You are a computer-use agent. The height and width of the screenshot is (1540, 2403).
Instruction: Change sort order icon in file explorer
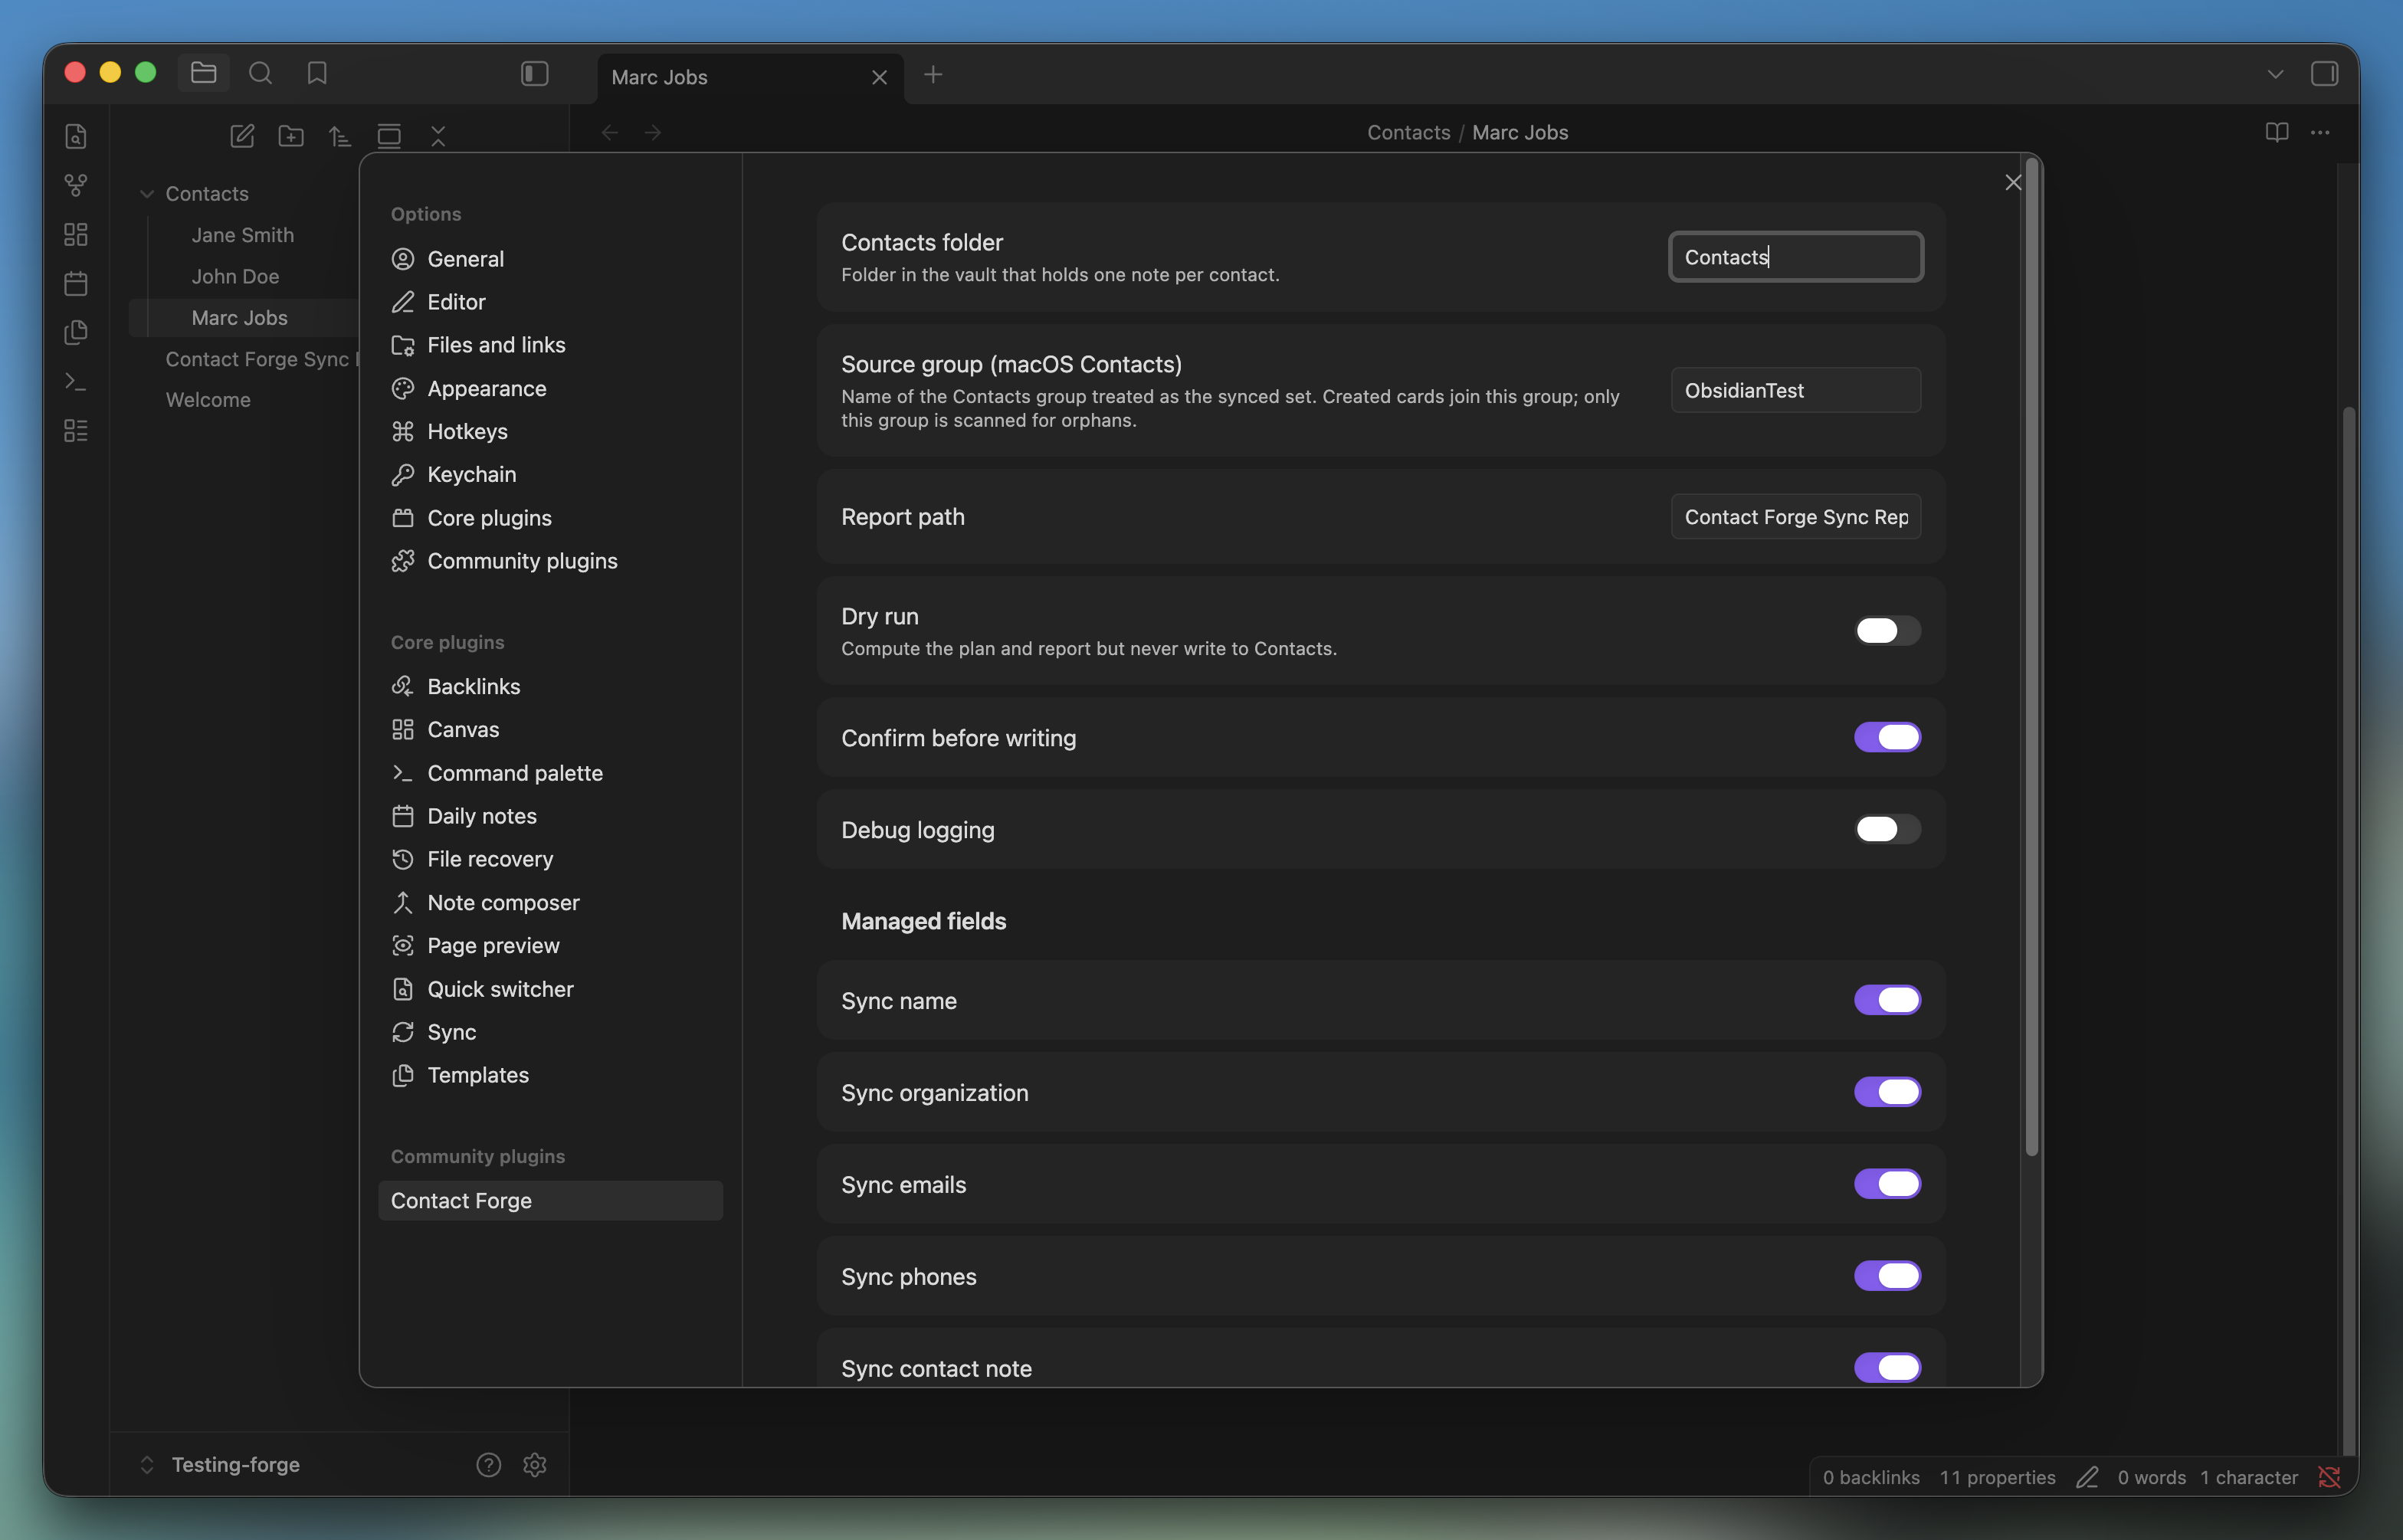pos(340,136)
